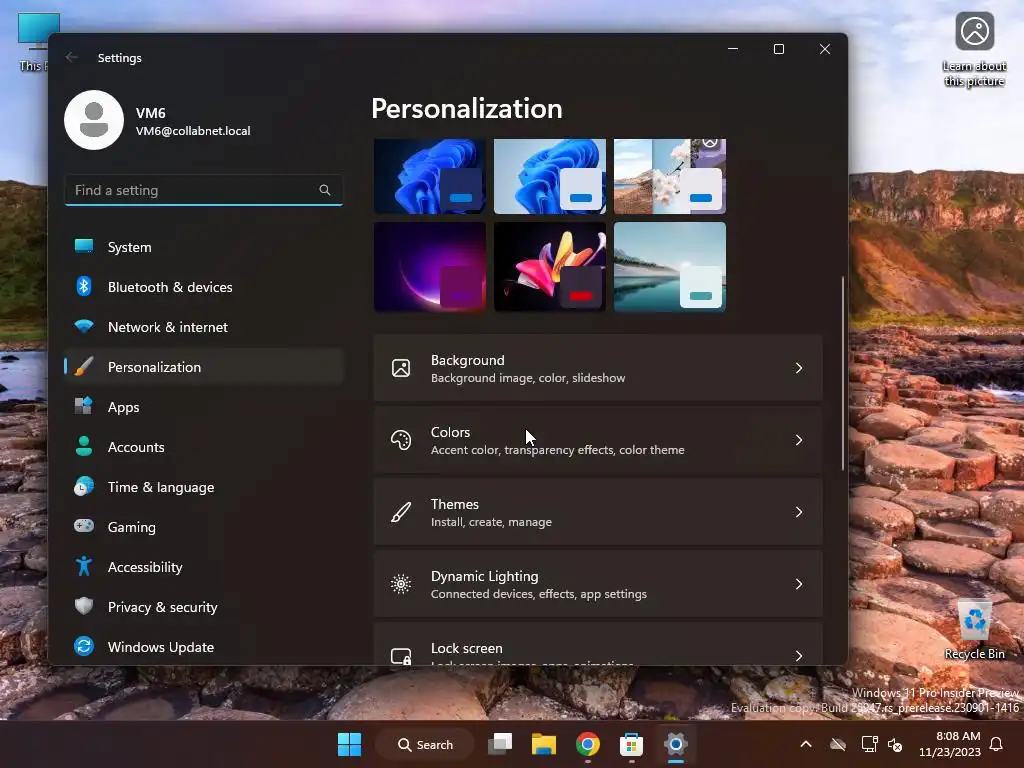
Task: Click the Accessibility figure icon
Action: pos(84,566)
